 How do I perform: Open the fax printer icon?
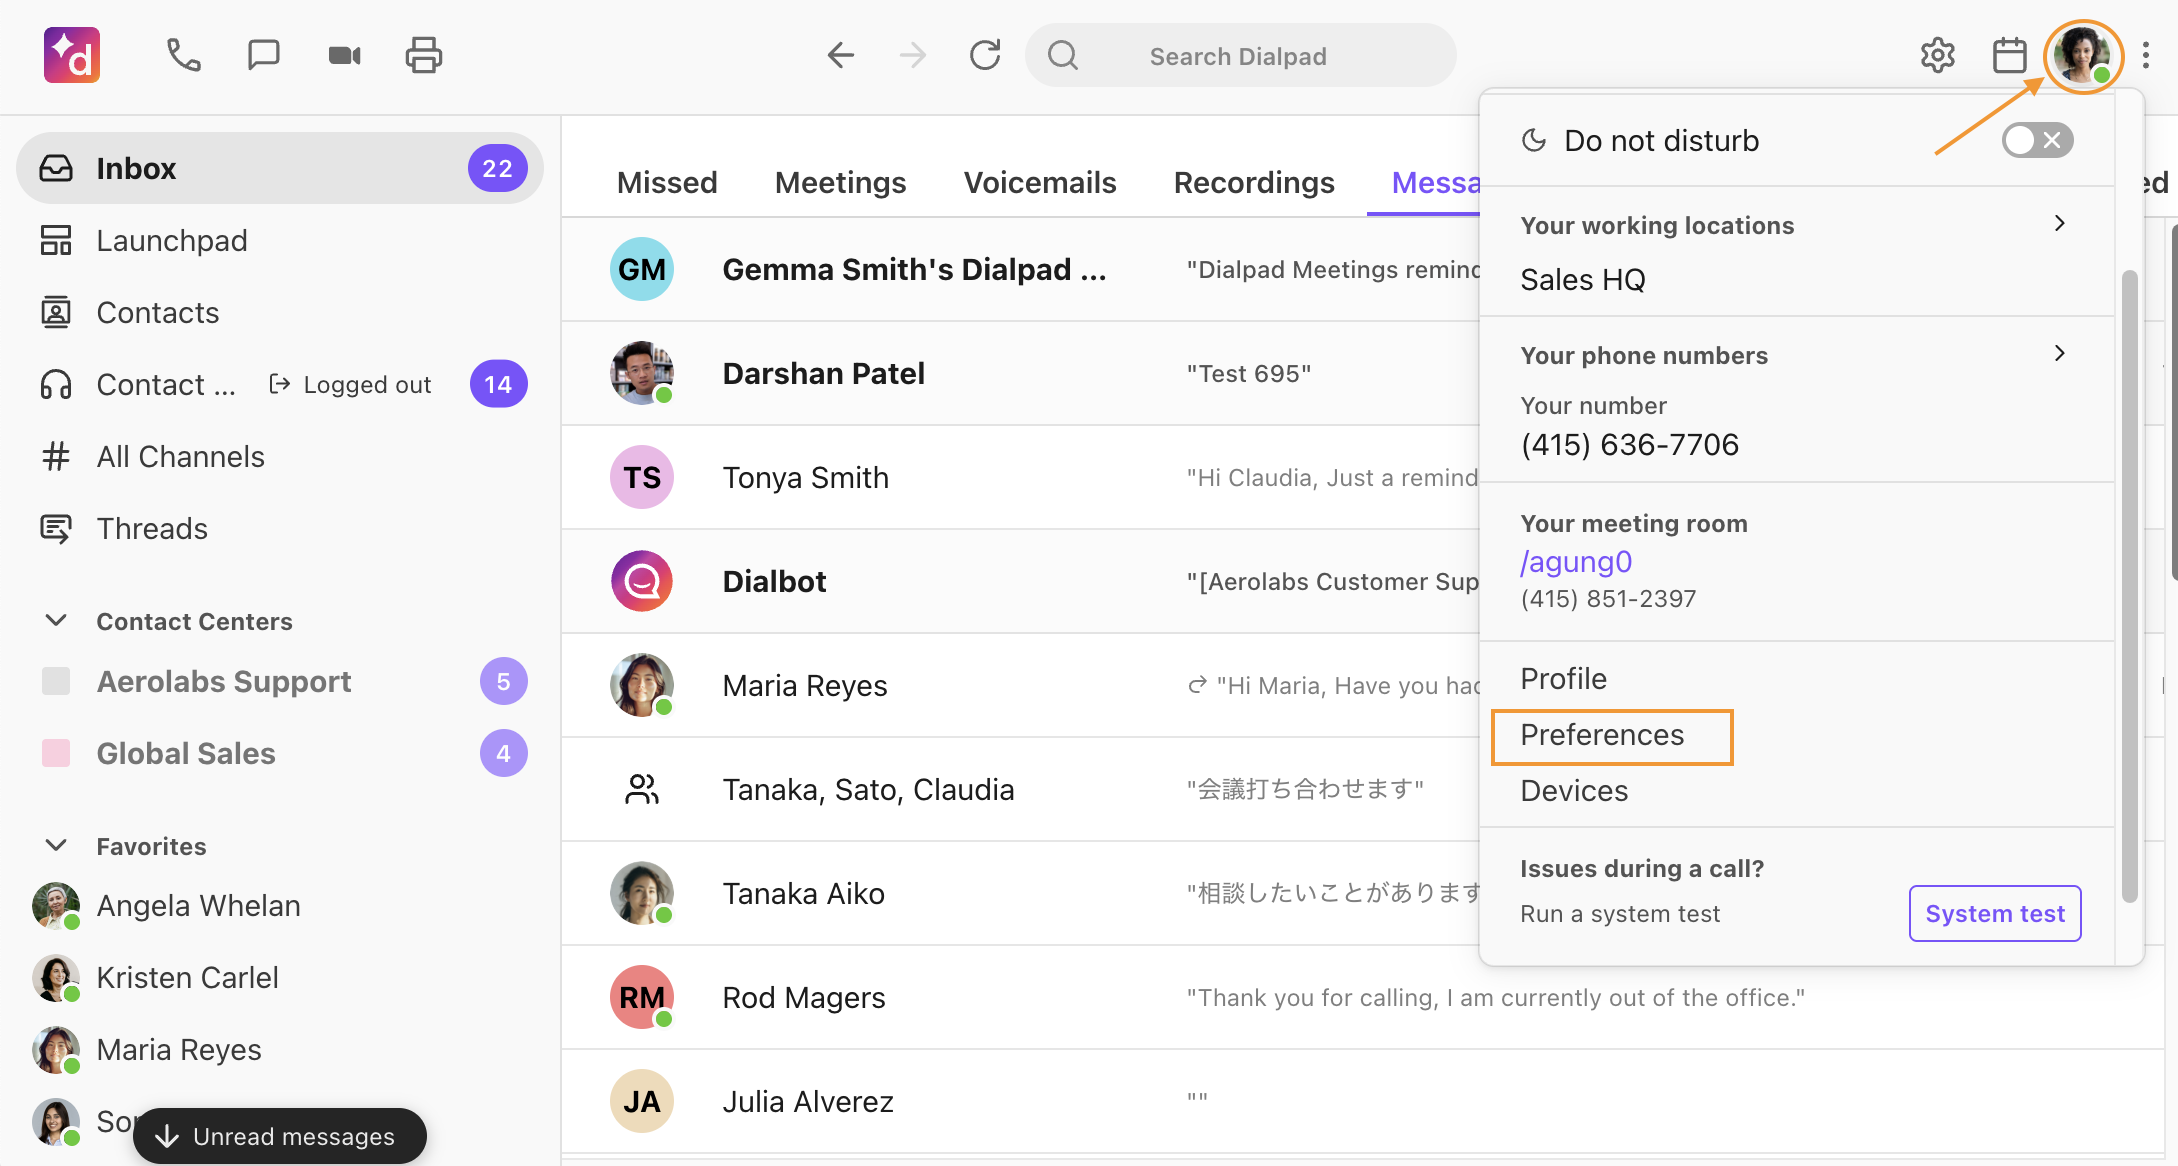(424, 55)
